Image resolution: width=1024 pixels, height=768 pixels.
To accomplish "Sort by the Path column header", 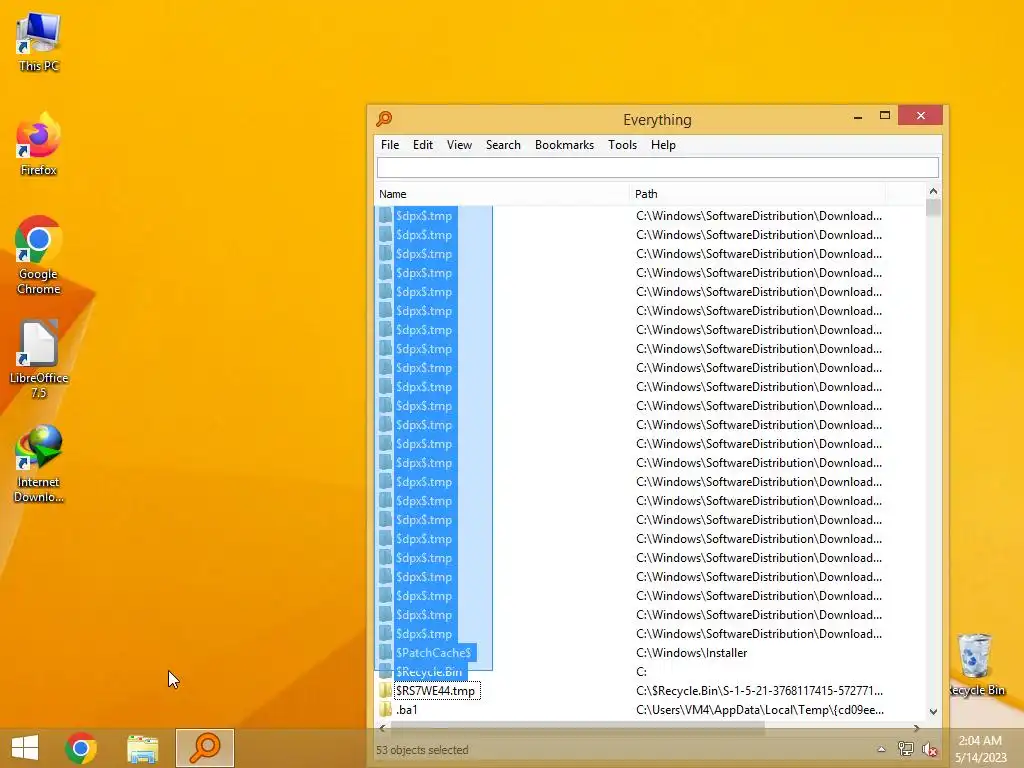I will 758,194.
